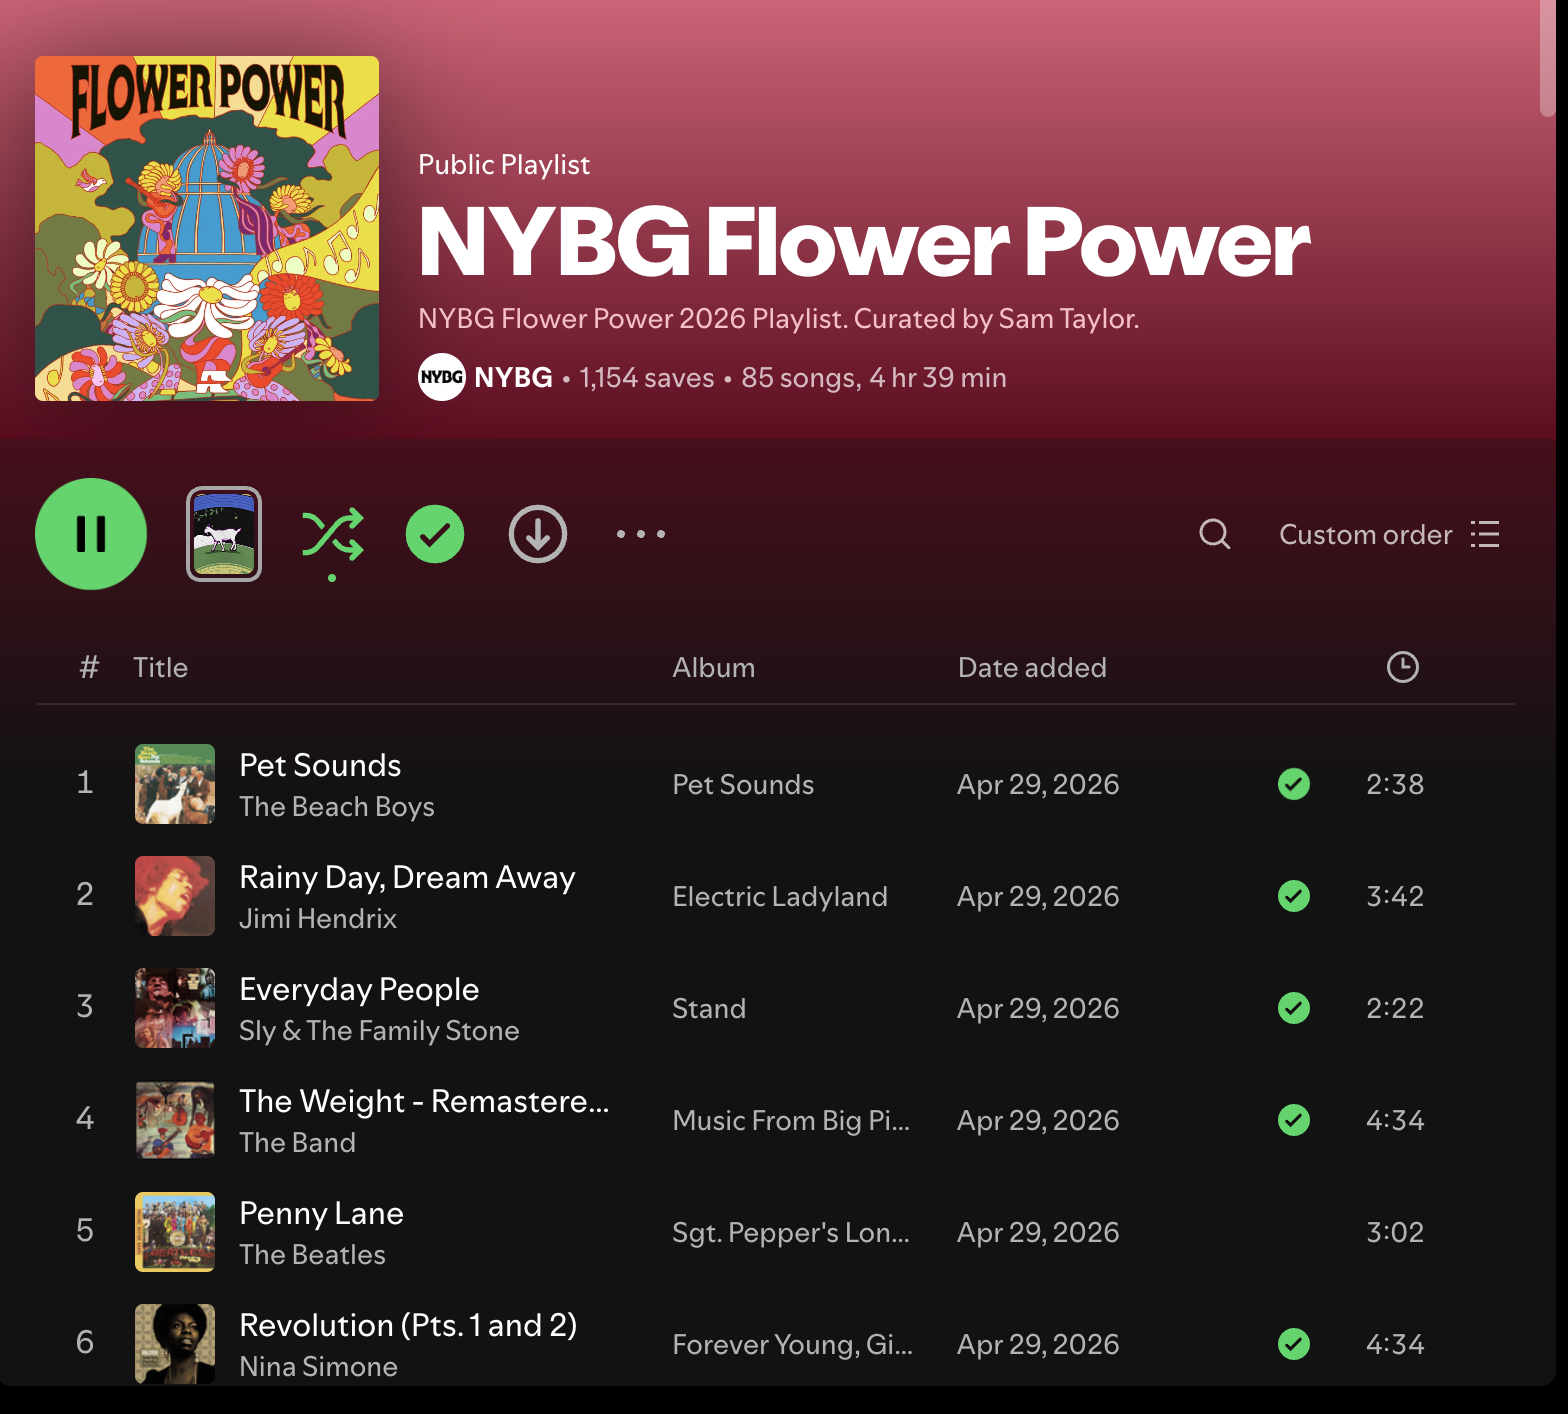Screen dimensions: 1568x1414
Task: Click the Apr 29, 2026 date for Everyday People
Action: (x=1038, y=1008)
